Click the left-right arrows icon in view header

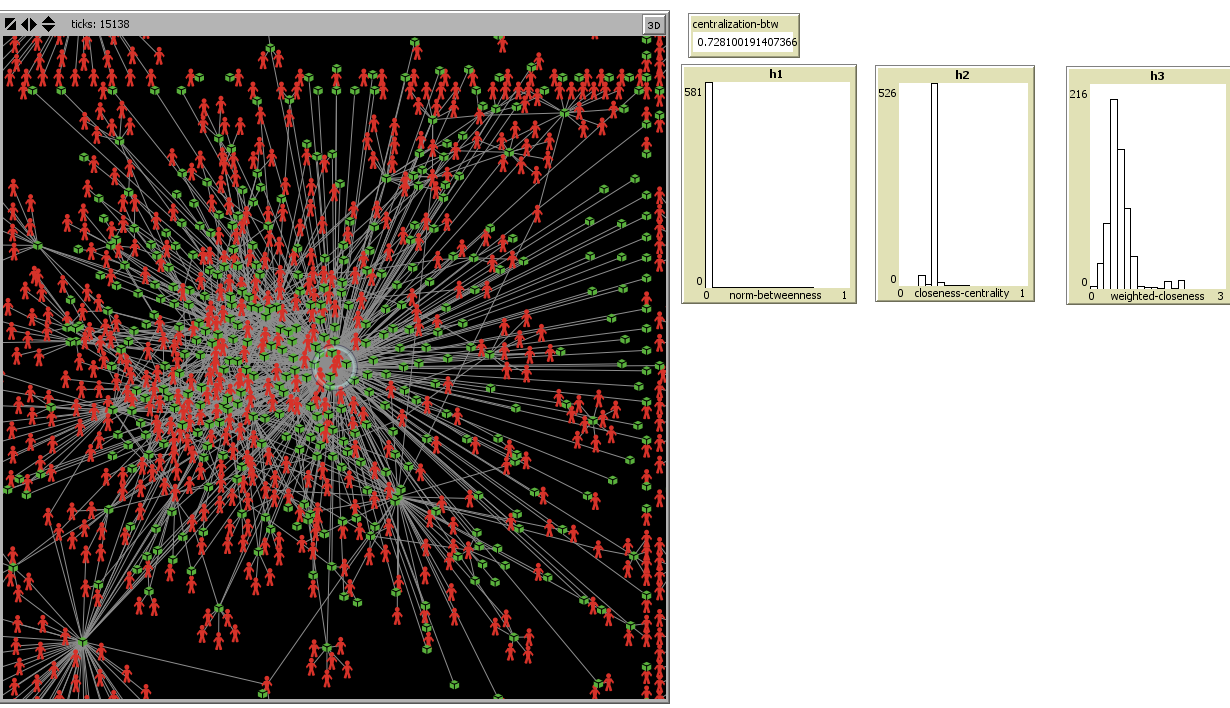click(x=29, y=24)
